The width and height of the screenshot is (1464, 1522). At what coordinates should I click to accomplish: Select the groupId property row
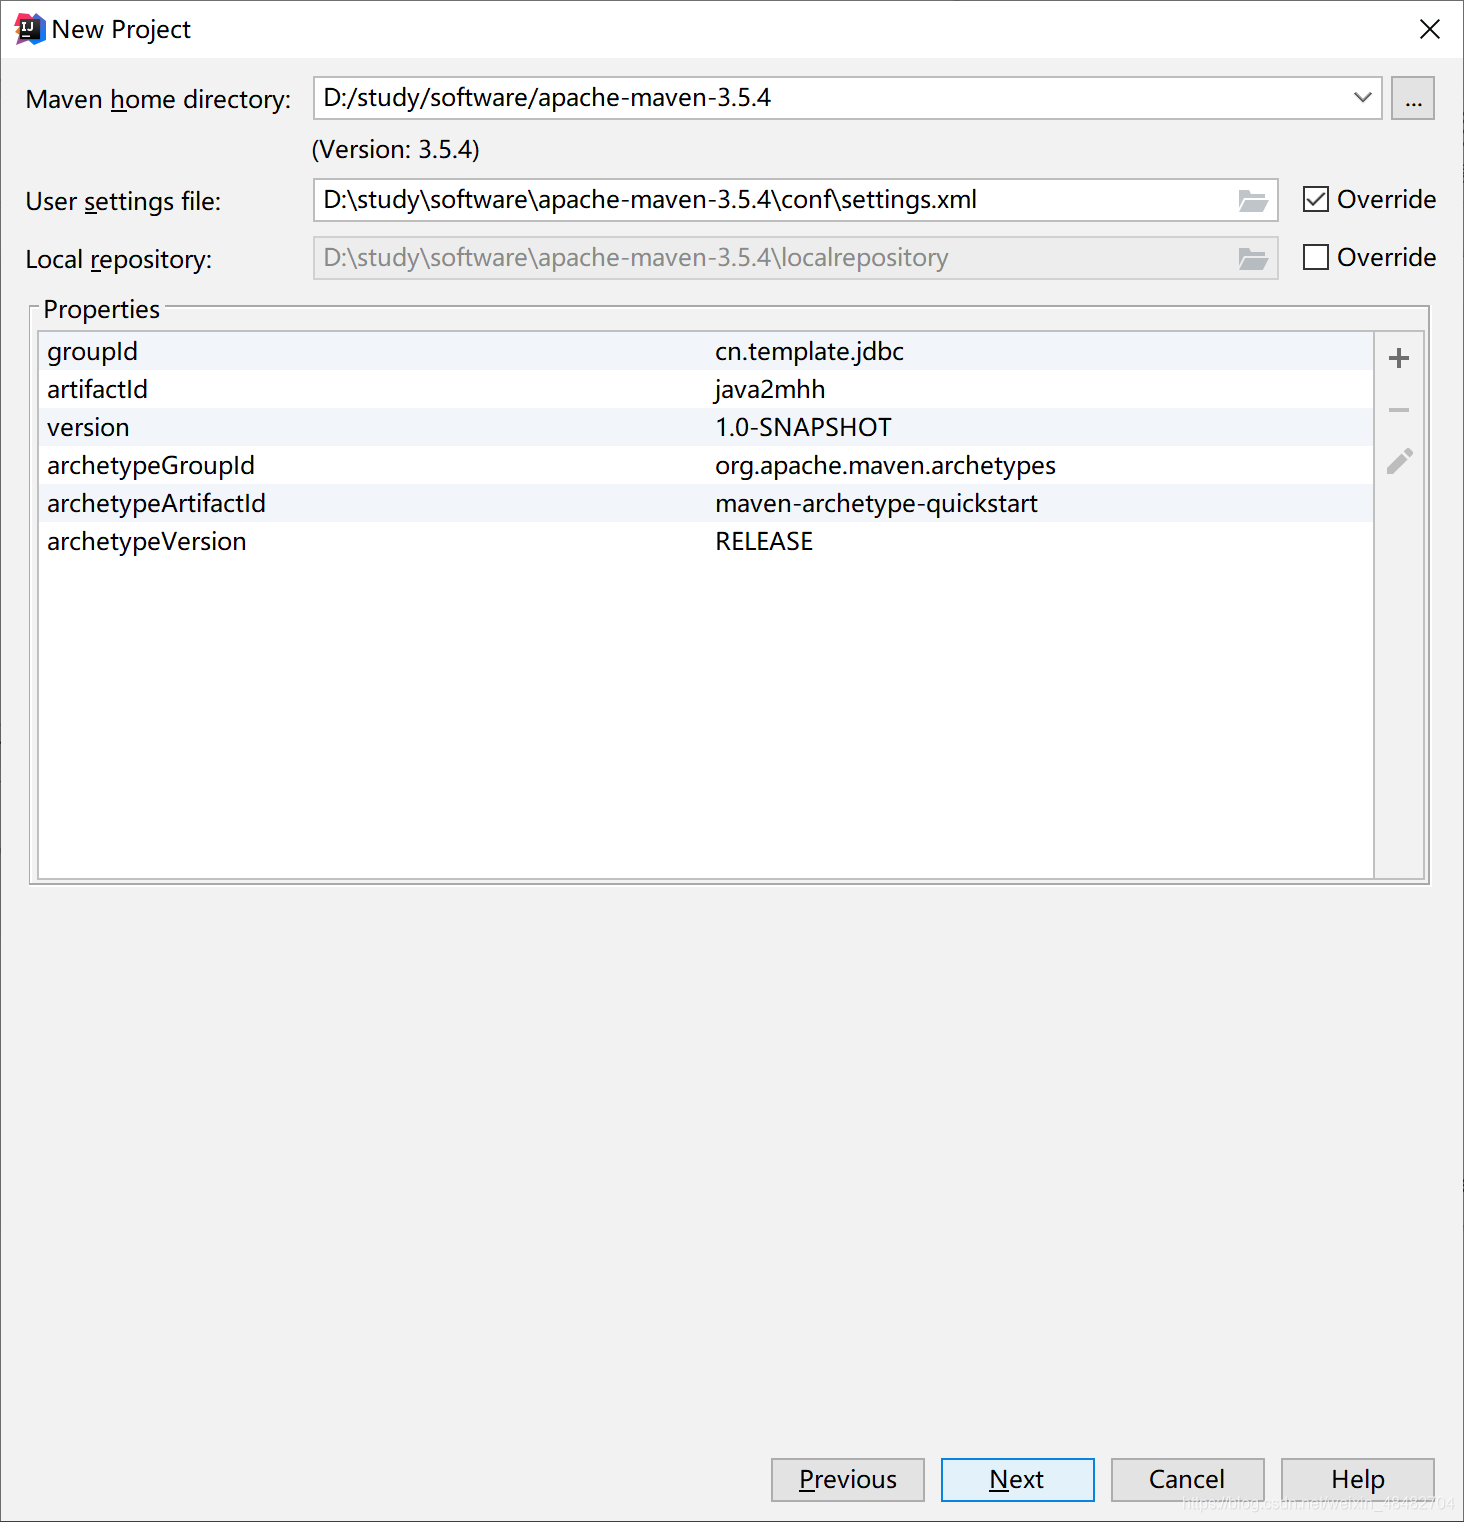tap(706, 351)
